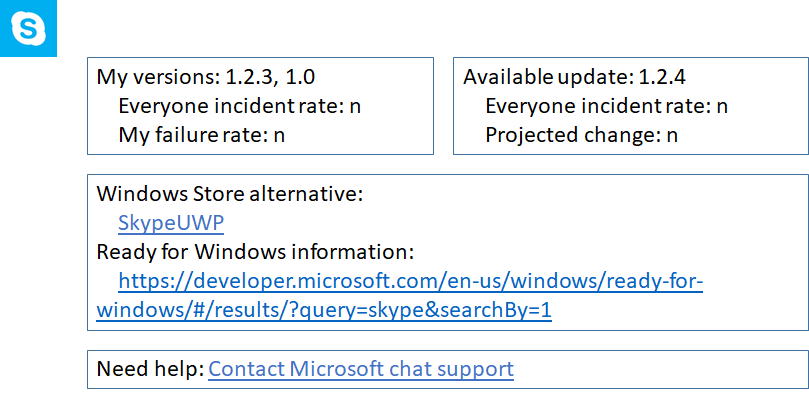Select the Windows Store alternative panel
This screenshot has height=397, width=809.
pyautogui.click(x=448, y=252)
